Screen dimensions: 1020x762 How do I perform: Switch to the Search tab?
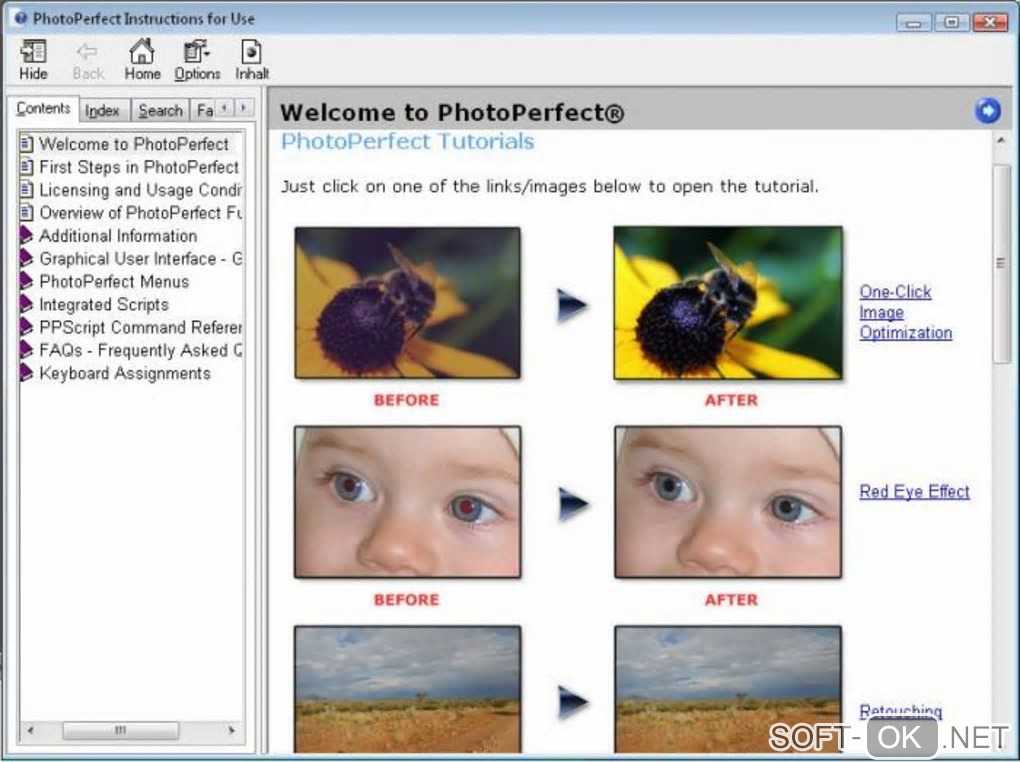[x=160, y=111]
